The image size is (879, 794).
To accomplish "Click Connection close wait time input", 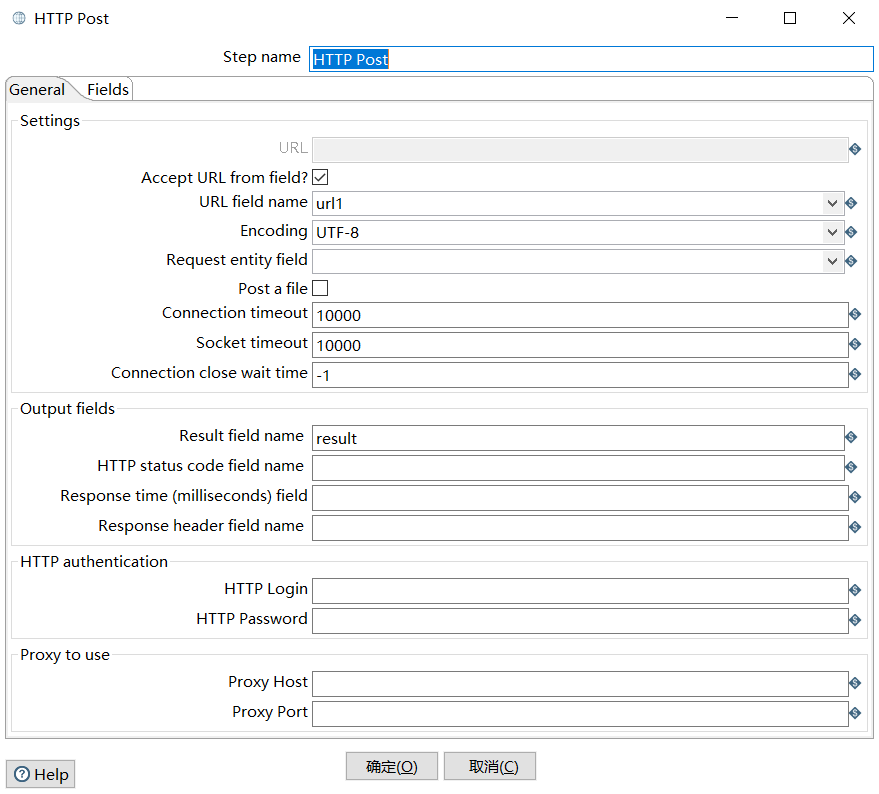I will [x=580, y=375].
